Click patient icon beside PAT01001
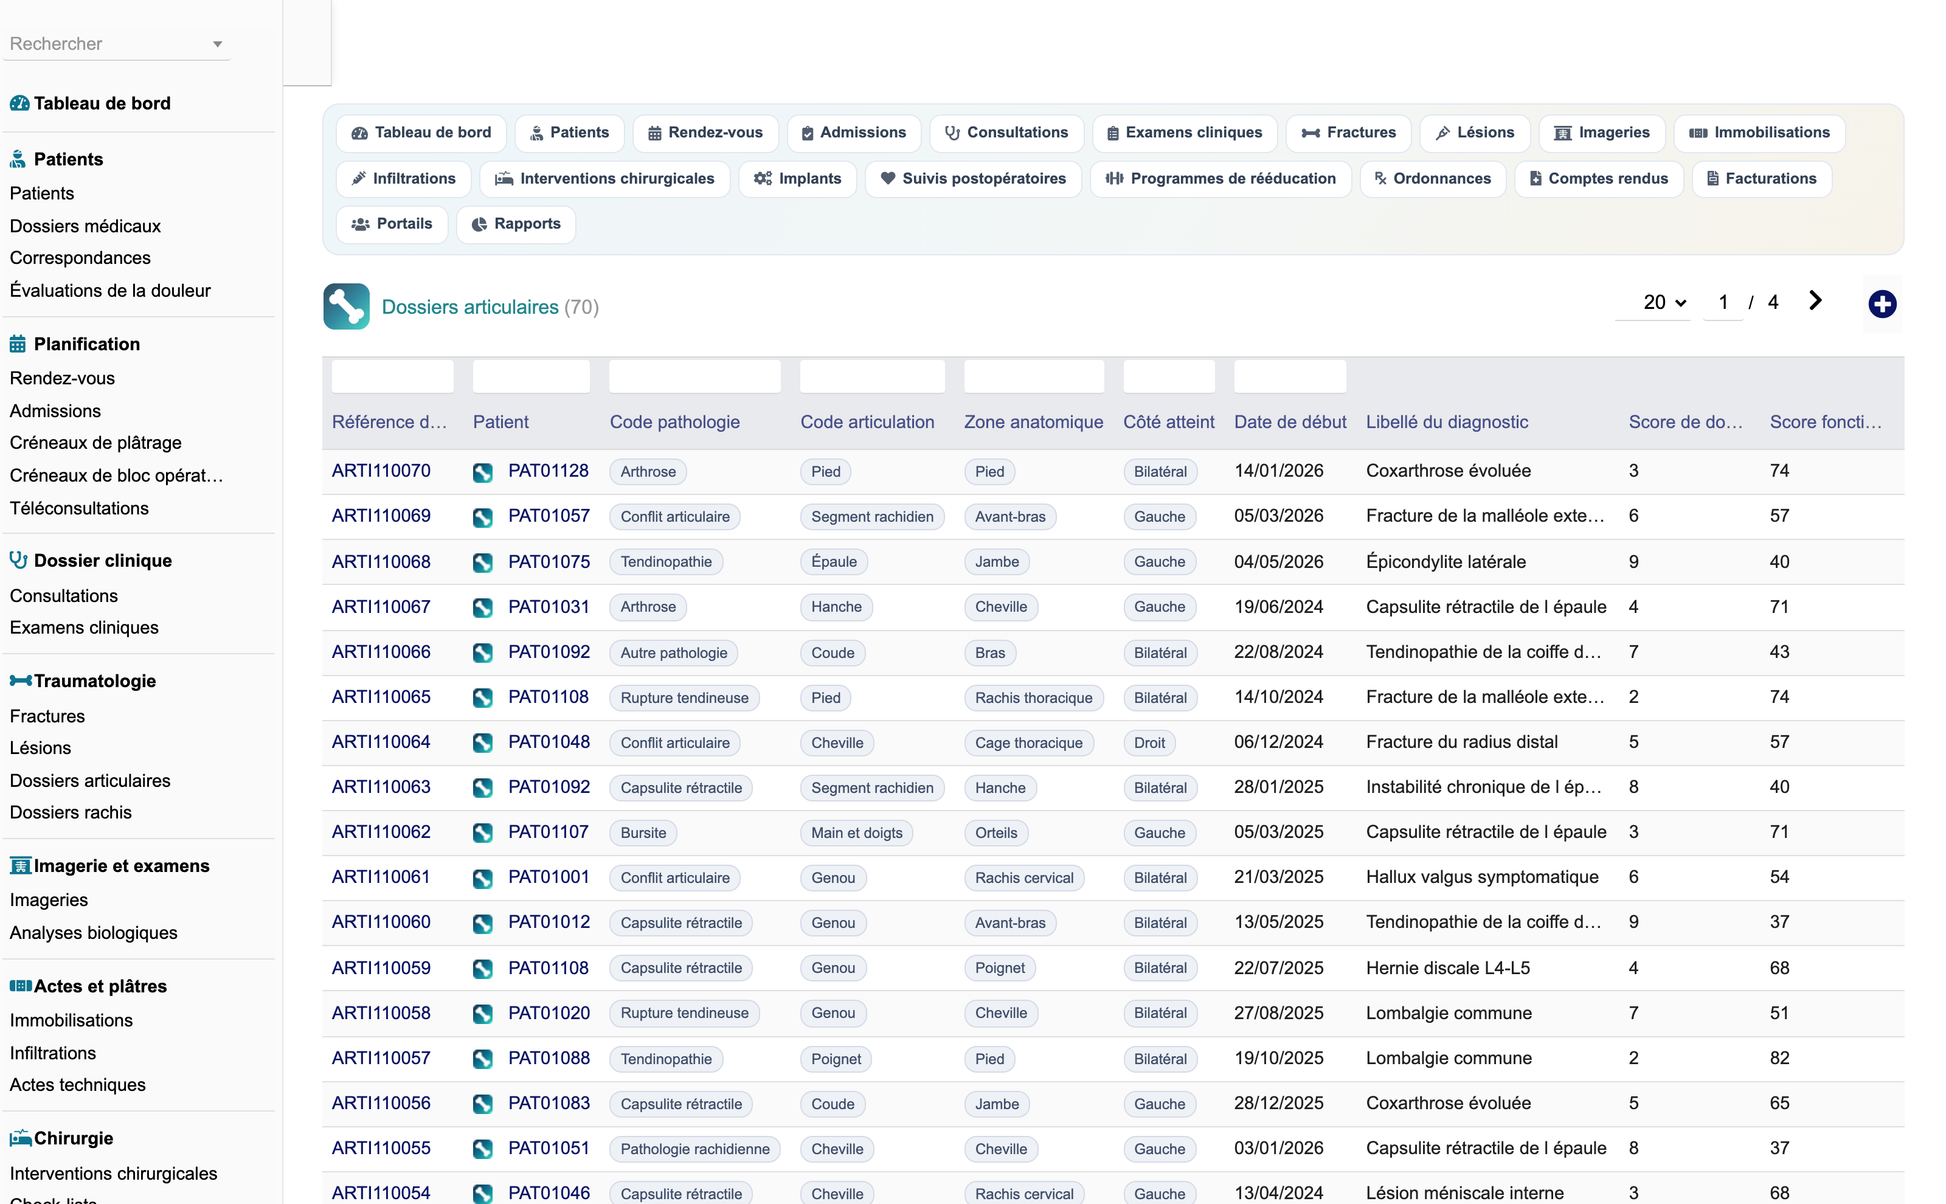Image resolution: width=1946 pixels, height=1204 pixels. click(x=483, y=878)
